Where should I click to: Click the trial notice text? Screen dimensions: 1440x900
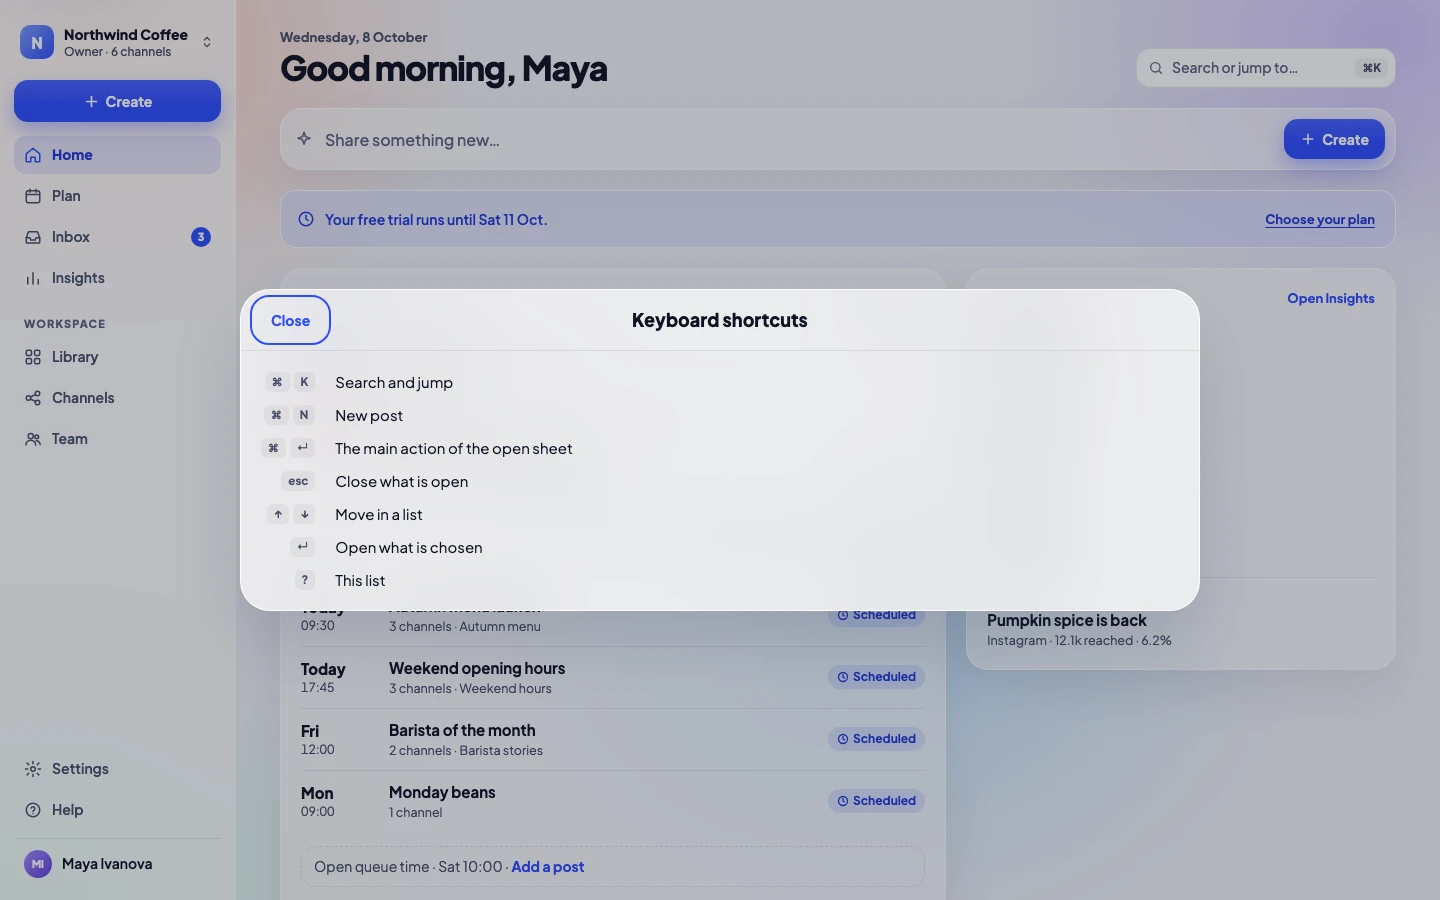(x=436, y=219)
